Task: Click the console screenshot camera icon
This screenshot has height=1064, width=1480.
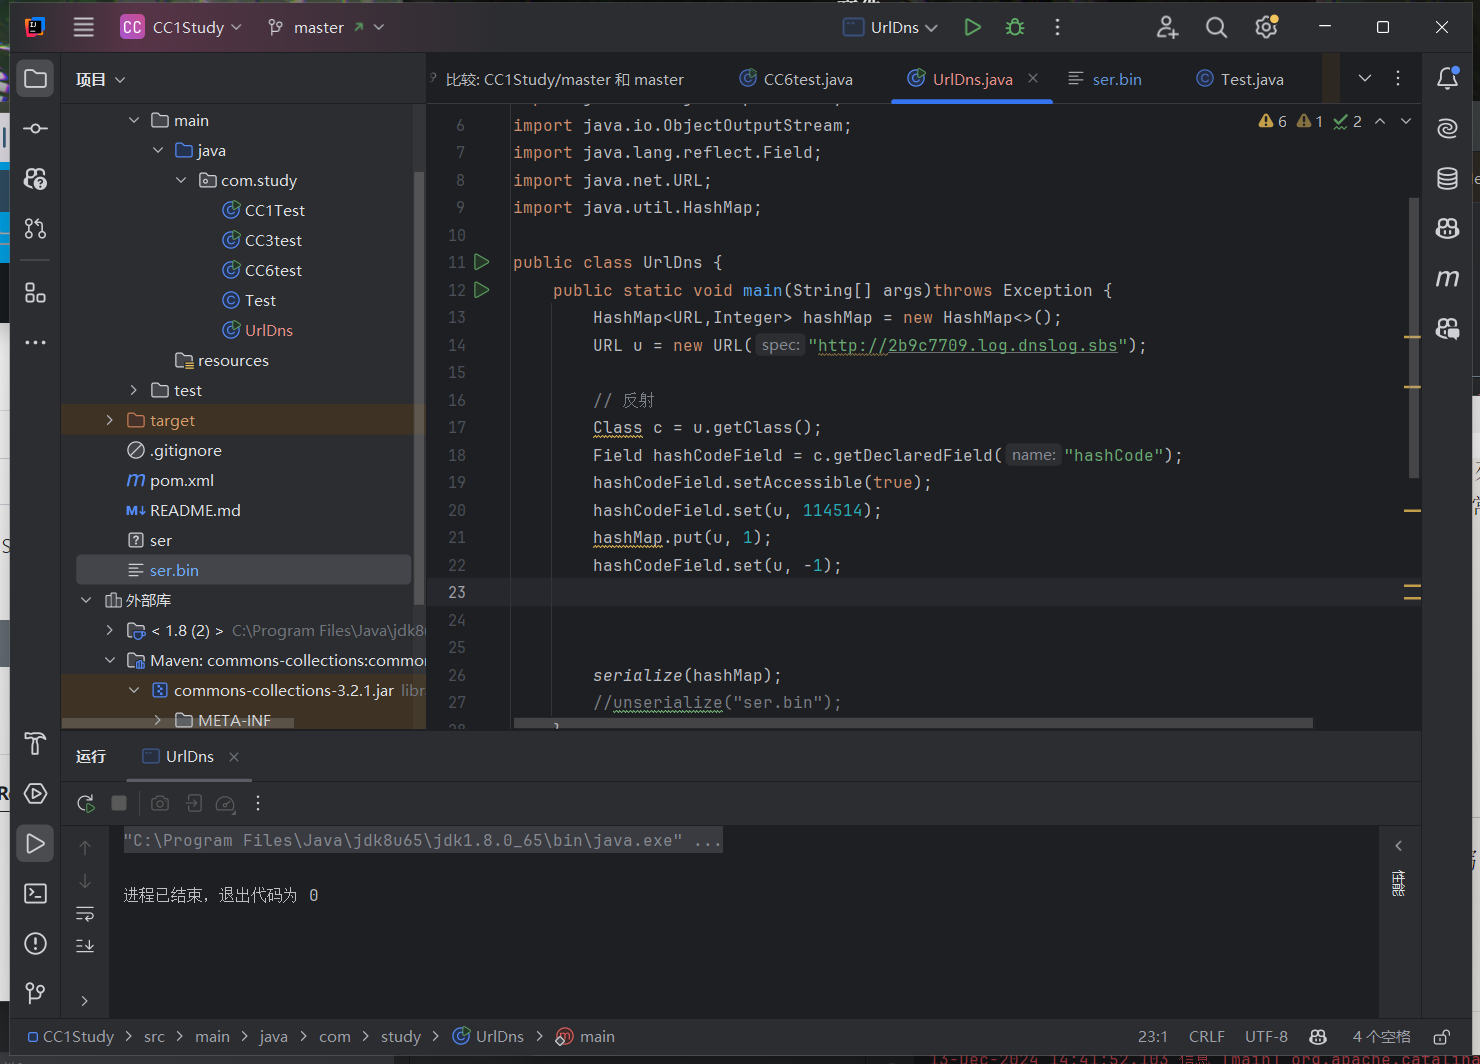Action: (160, 803)
